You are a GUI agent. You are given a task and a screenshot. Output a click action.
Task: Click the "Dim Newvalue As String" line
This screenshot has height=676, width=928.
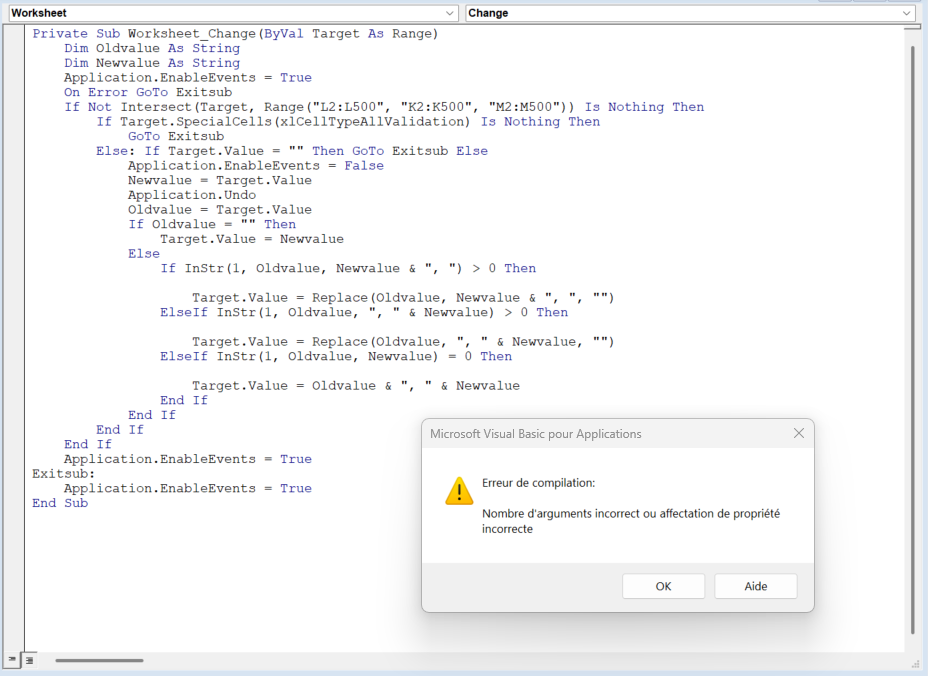click(152, 63)
